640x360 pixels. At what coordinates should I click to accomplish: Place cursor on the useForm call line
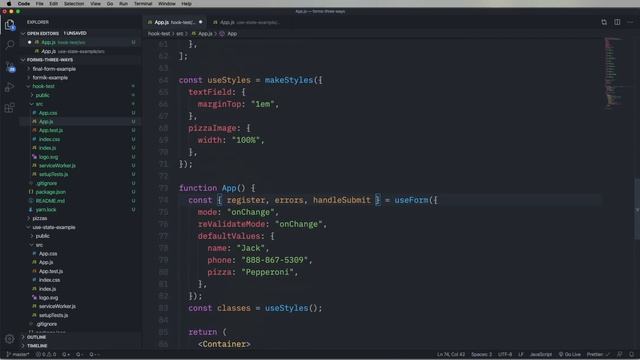pos(313,200)
